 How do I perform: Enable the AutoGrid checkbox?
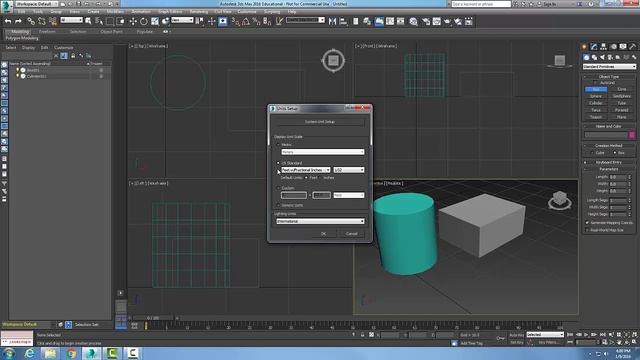tap(595, 82)
